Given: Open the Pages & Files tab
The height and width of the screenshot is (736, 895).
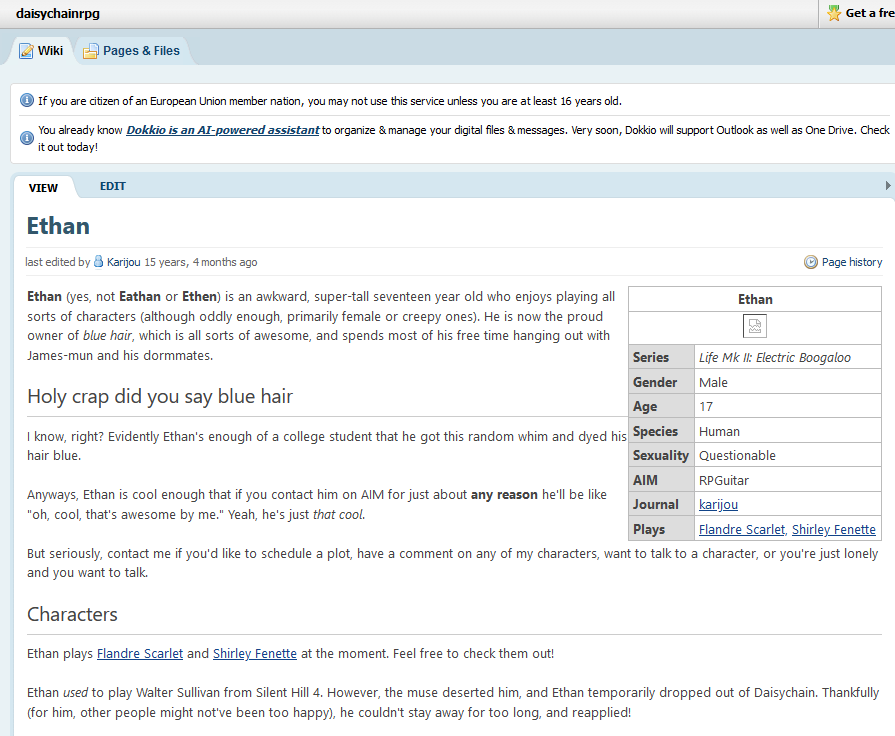Looking at the screenshot, I should pyautogui.click(x=132, y=51).
